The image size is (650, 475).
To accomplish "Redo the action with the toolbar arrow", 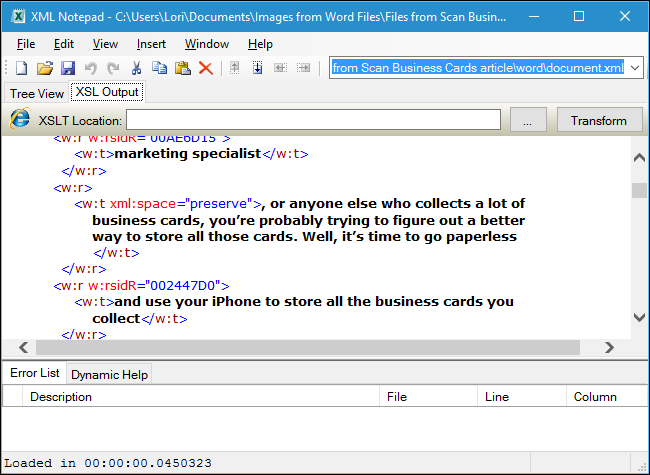I will tap(113, 68).
